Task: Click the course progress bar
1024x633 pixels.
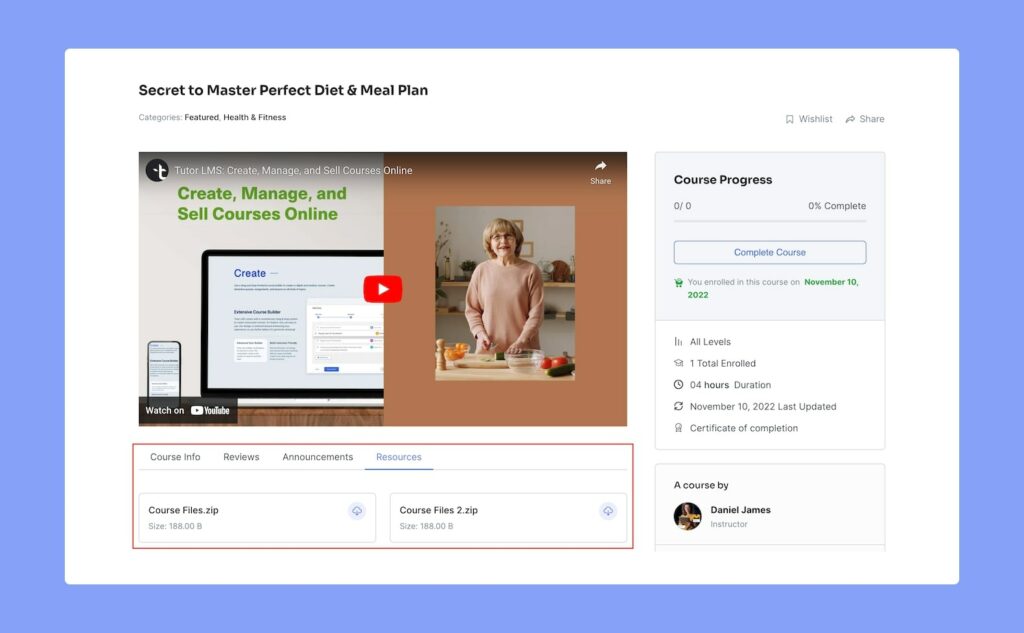Action: (x=769, y=221)
